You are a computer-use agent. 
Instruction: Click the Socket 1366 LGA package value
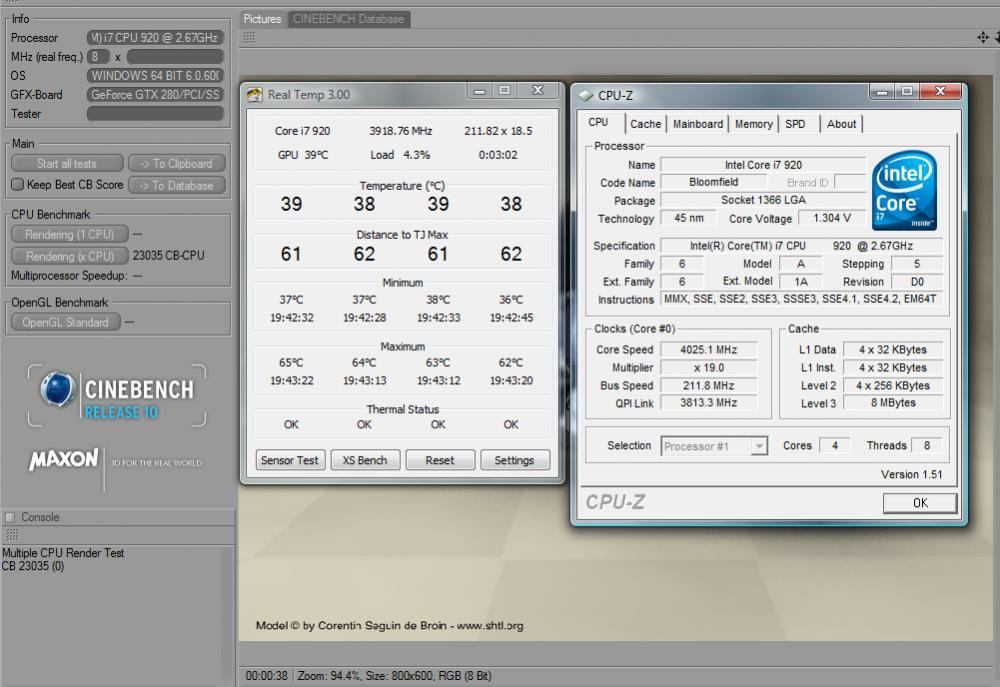pos(763,200)
